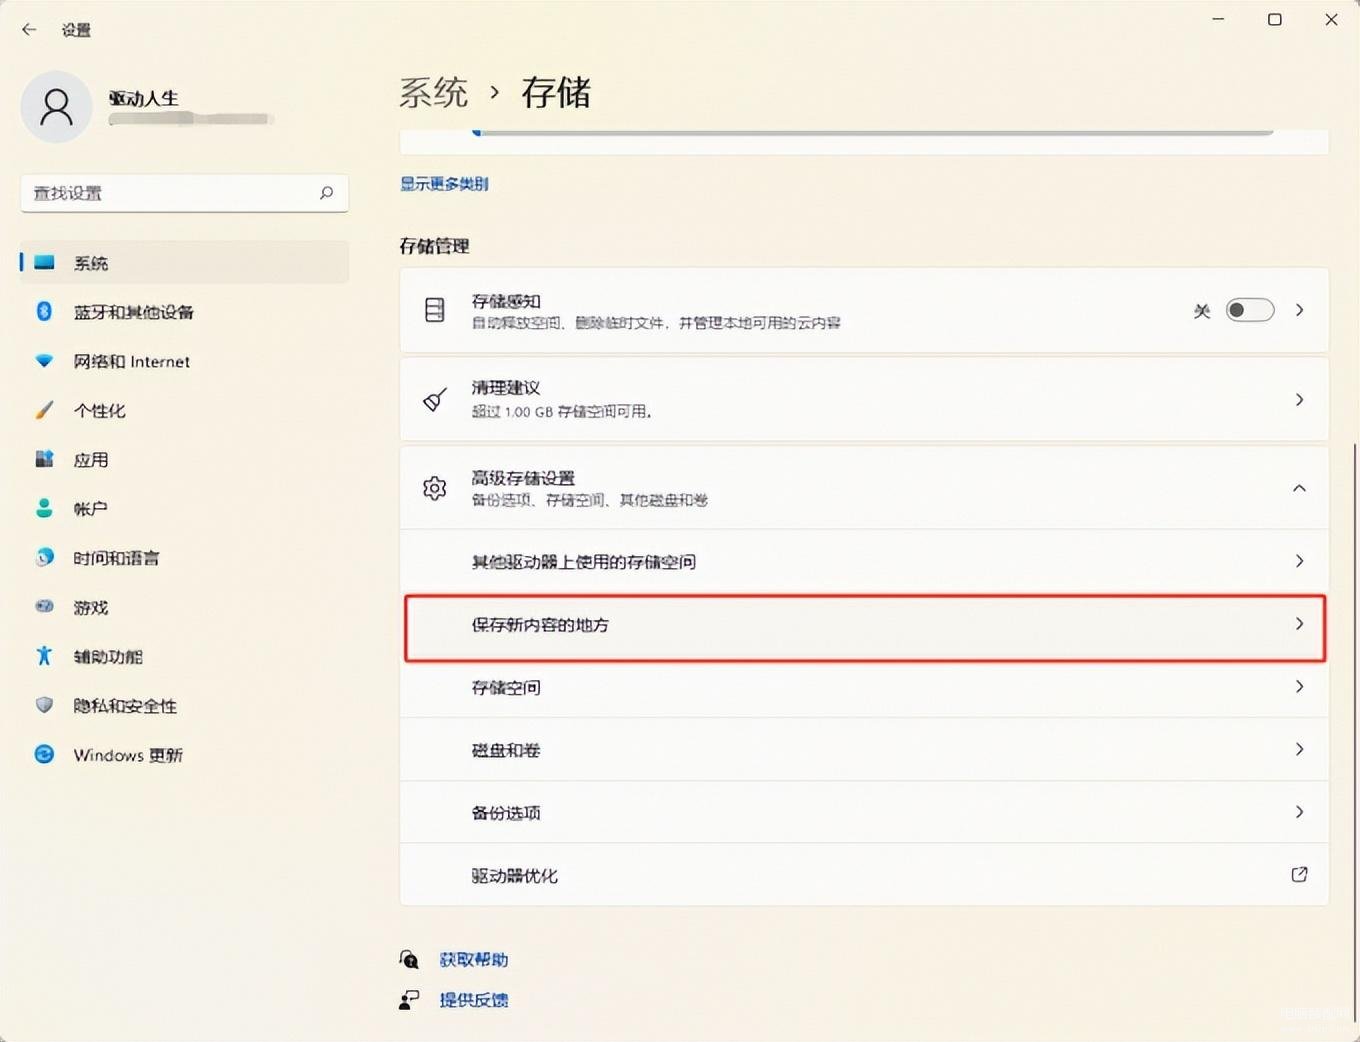Screen dimensions: 1360x1042
Task: Click the 应用 apps icon
Action: click(44, 459)
